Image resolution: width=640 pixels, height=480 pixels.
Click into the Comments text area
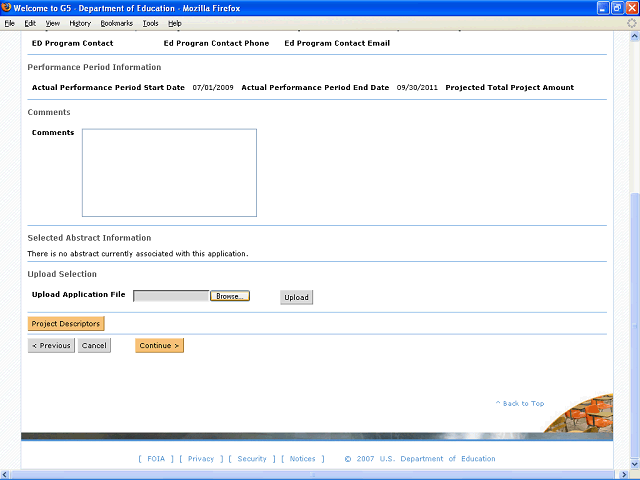pyautogui.click(x=169, y=173)
